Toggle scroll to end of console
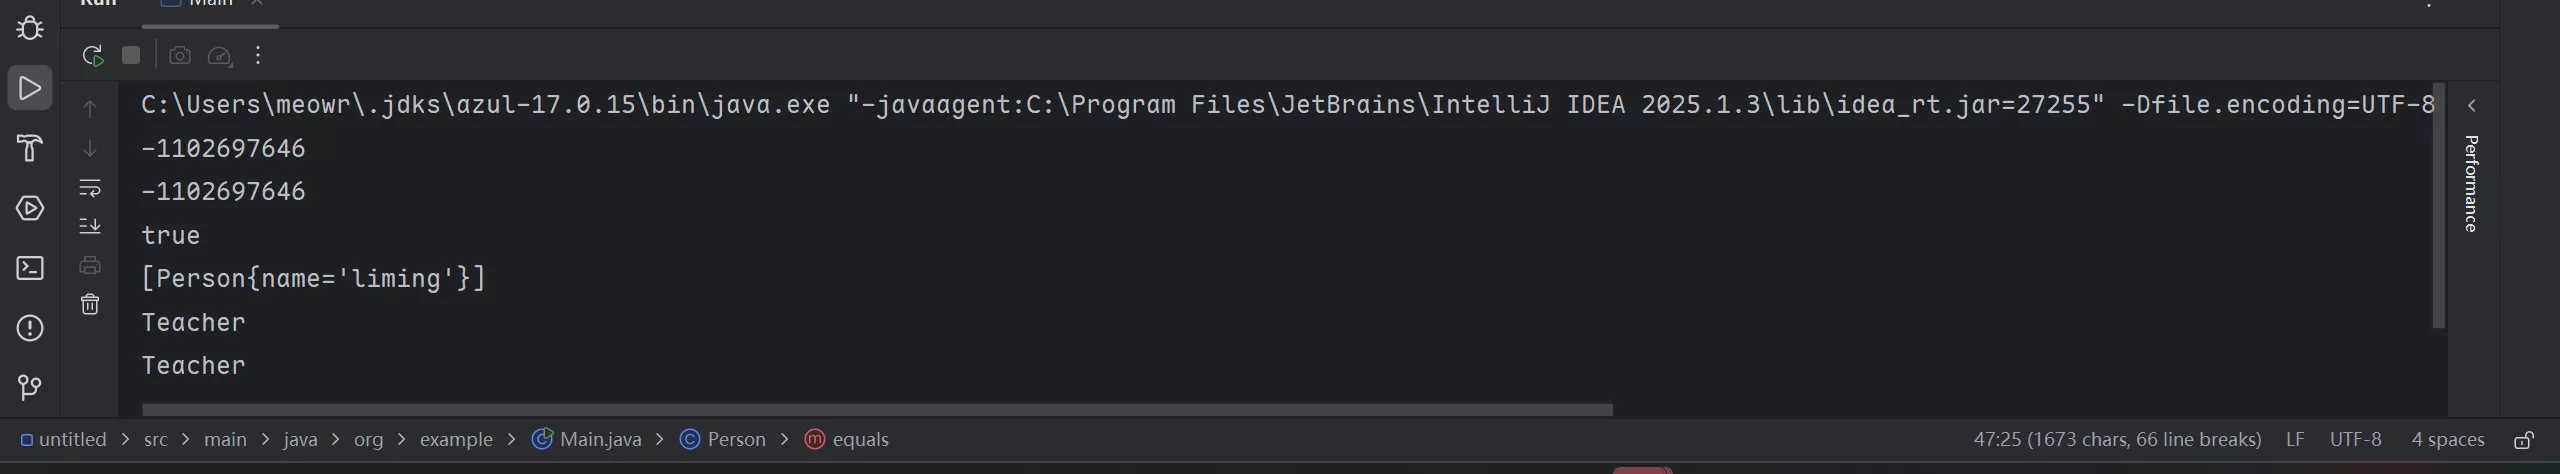The height and width of the screenshot is (474, 2560). 90,226
